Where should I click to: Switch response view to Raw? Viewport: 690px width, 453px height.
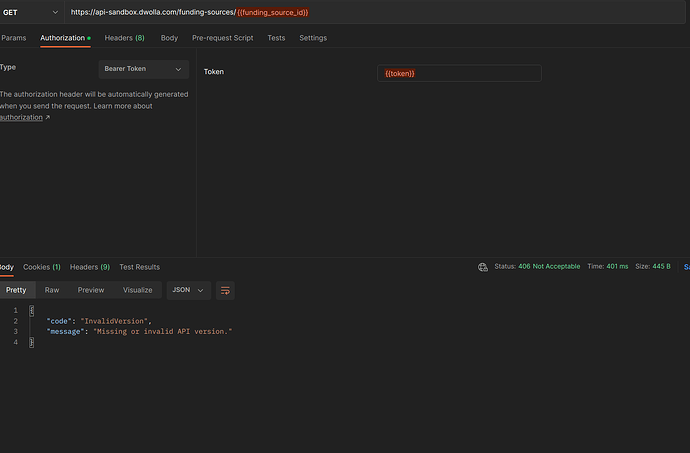[x=52, y=290]
